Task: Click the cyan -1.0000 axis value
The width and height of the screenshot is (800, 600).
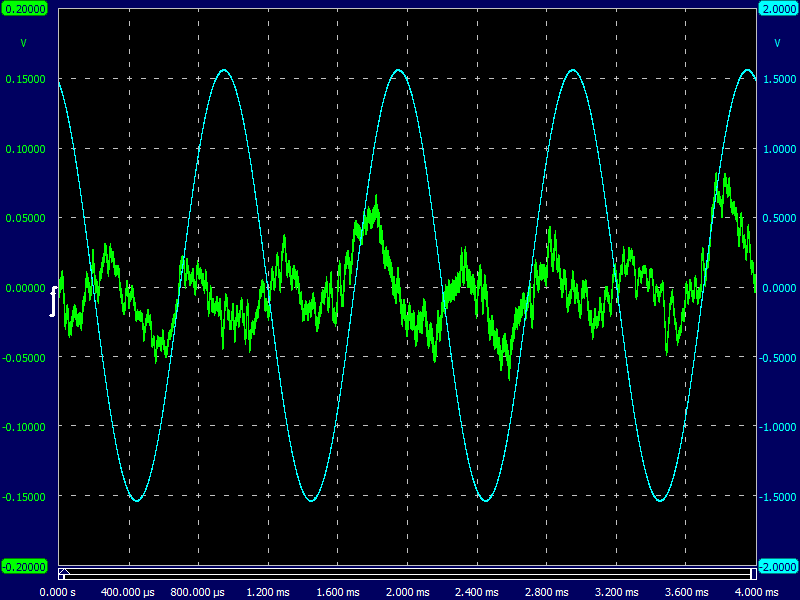Action: pos(778,428)
